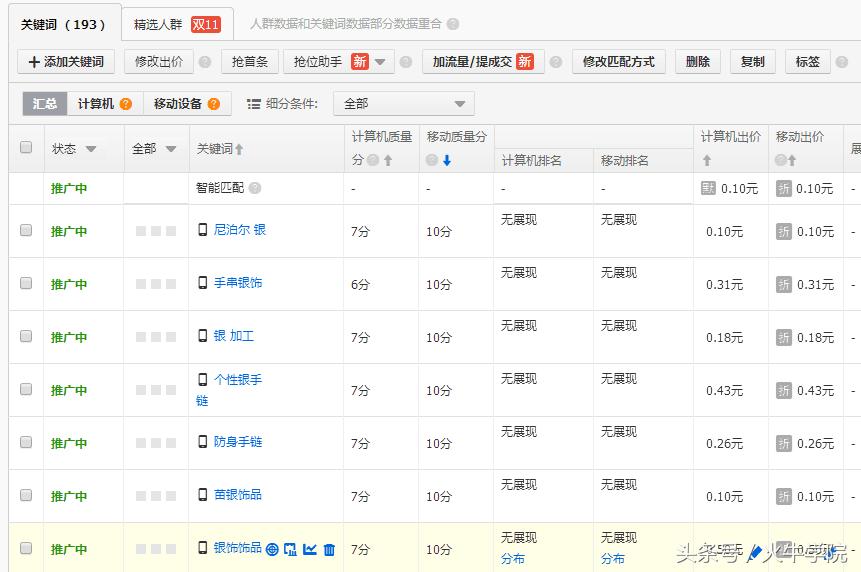
Task: Click the mobile phone icon beside 尼泊尔 银
Action: coord(203,229)
